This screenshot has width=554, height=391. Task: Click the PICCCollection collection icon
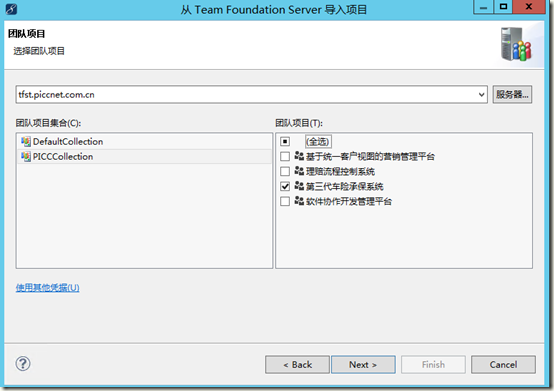pyautogui.click(x=26, y=156)
